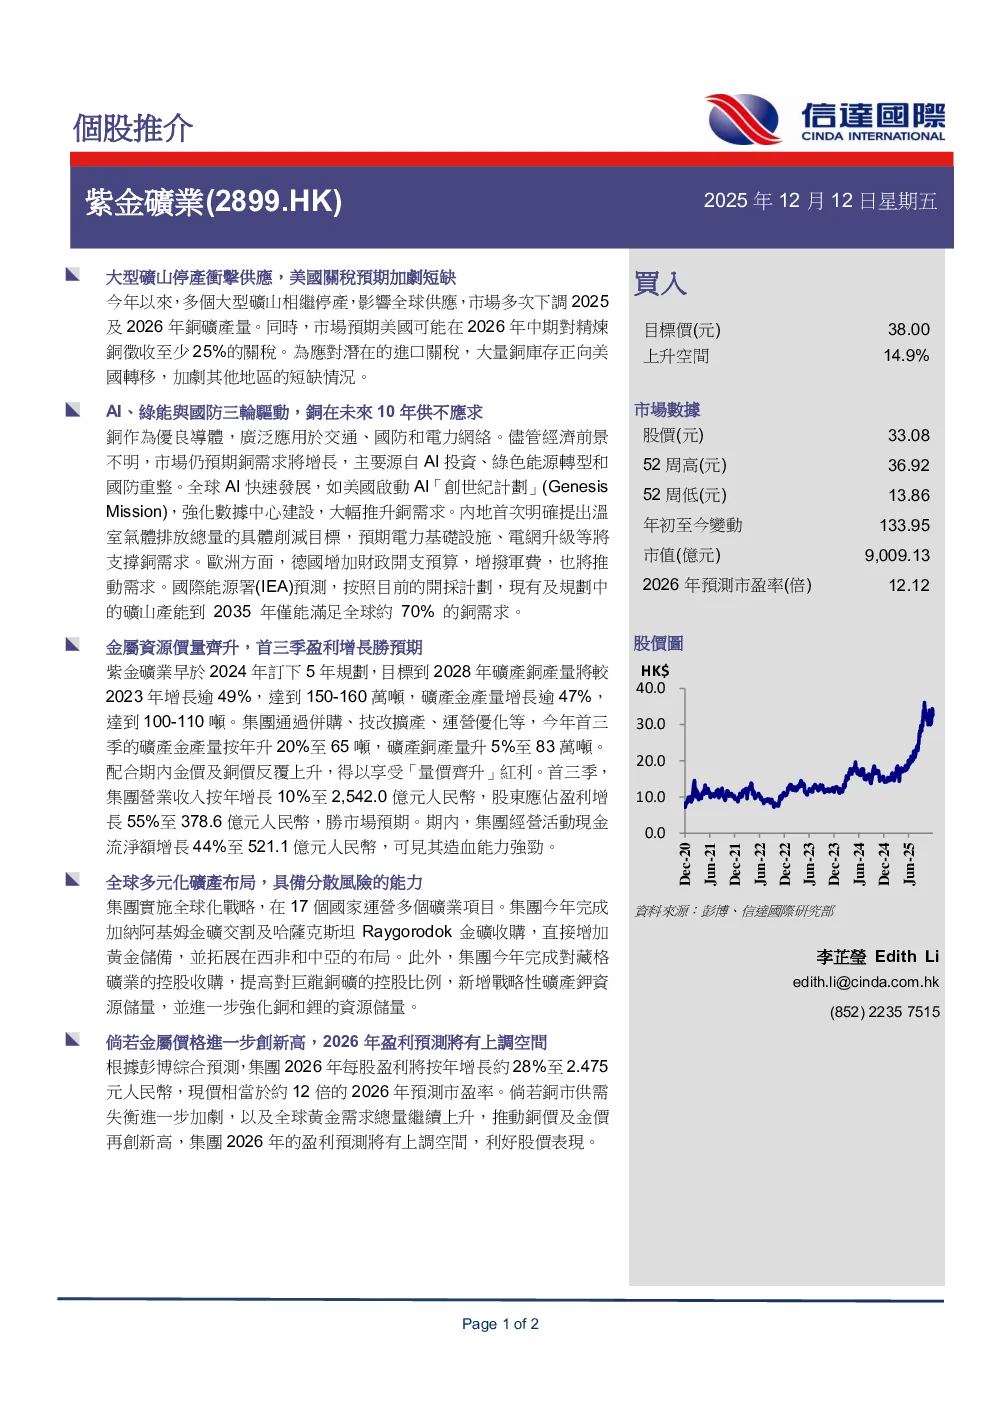Open email link edith.li@cinda.com.hk

click(x=866, y=982)
